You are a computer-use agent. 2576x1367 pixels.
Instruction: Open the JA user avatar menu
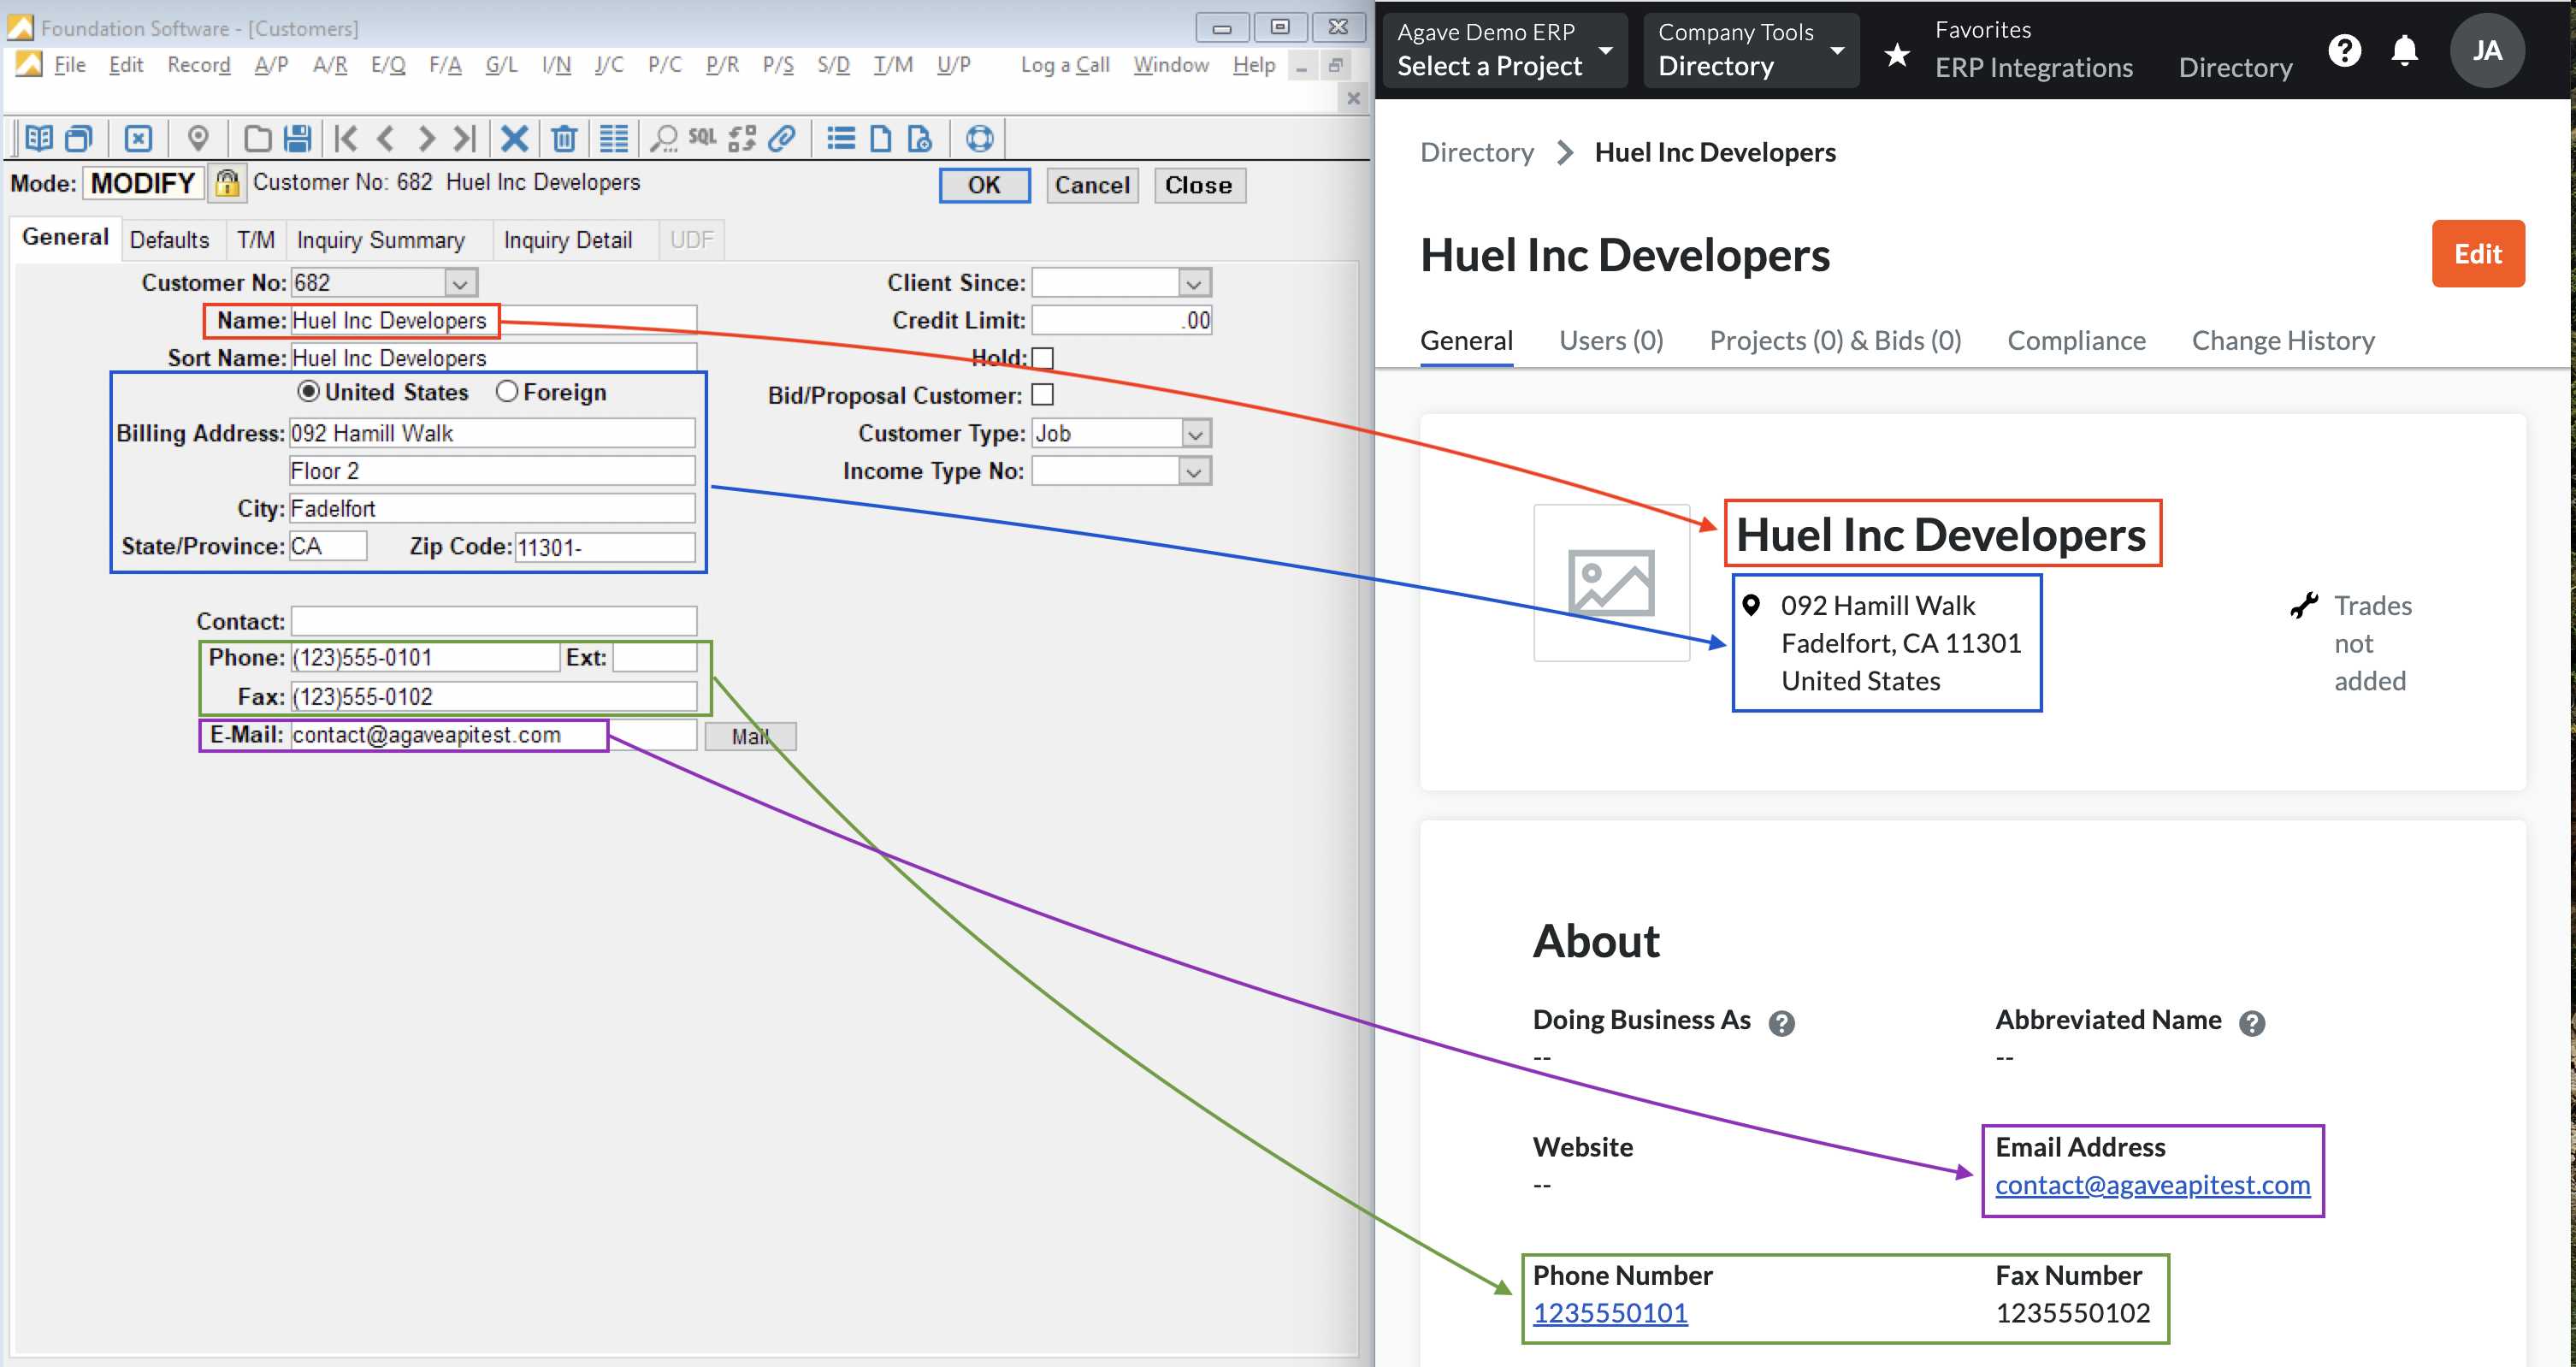tap(2487, 50)
